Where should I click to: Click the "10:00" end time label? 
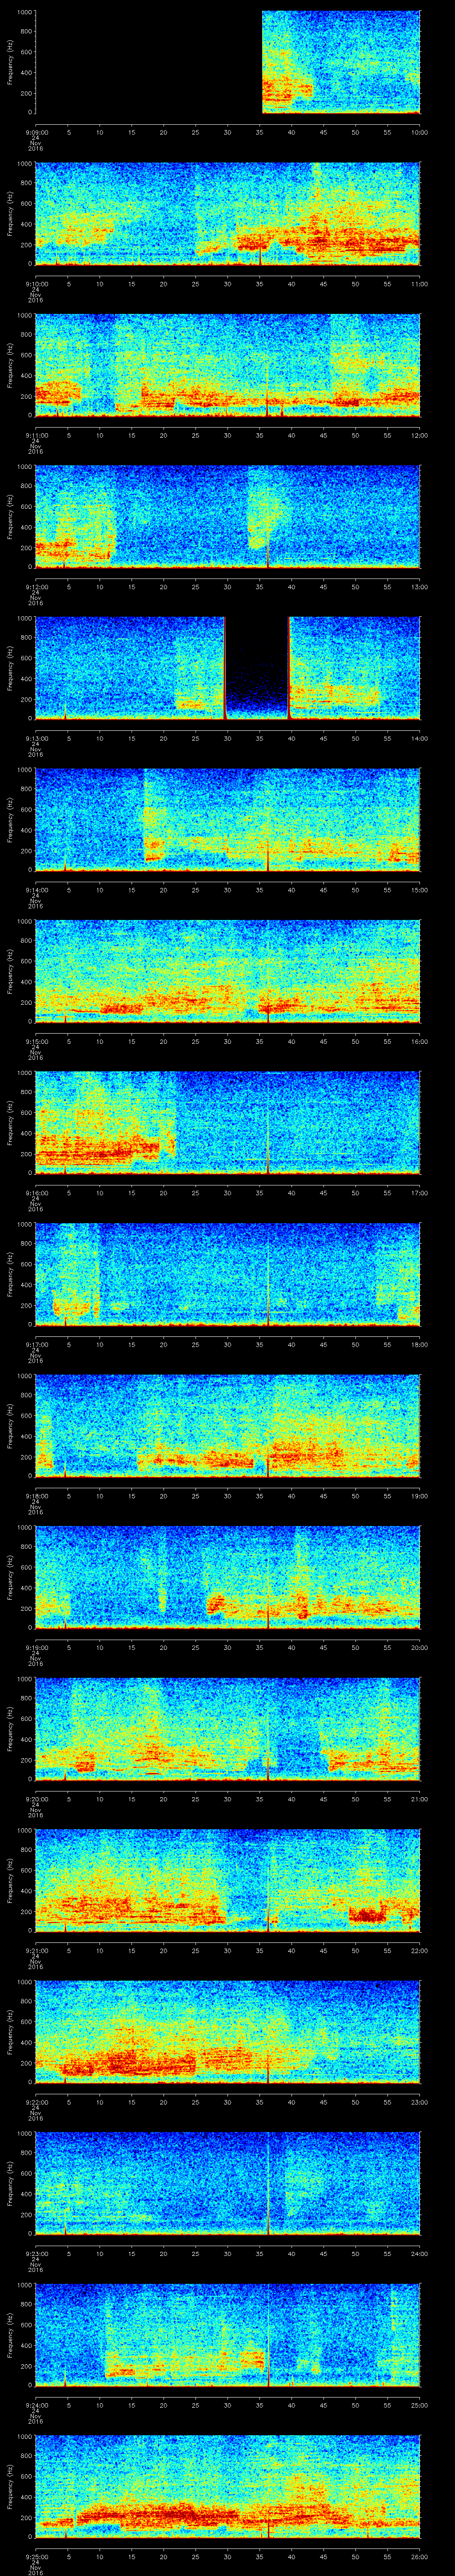(x=419, y=132)
